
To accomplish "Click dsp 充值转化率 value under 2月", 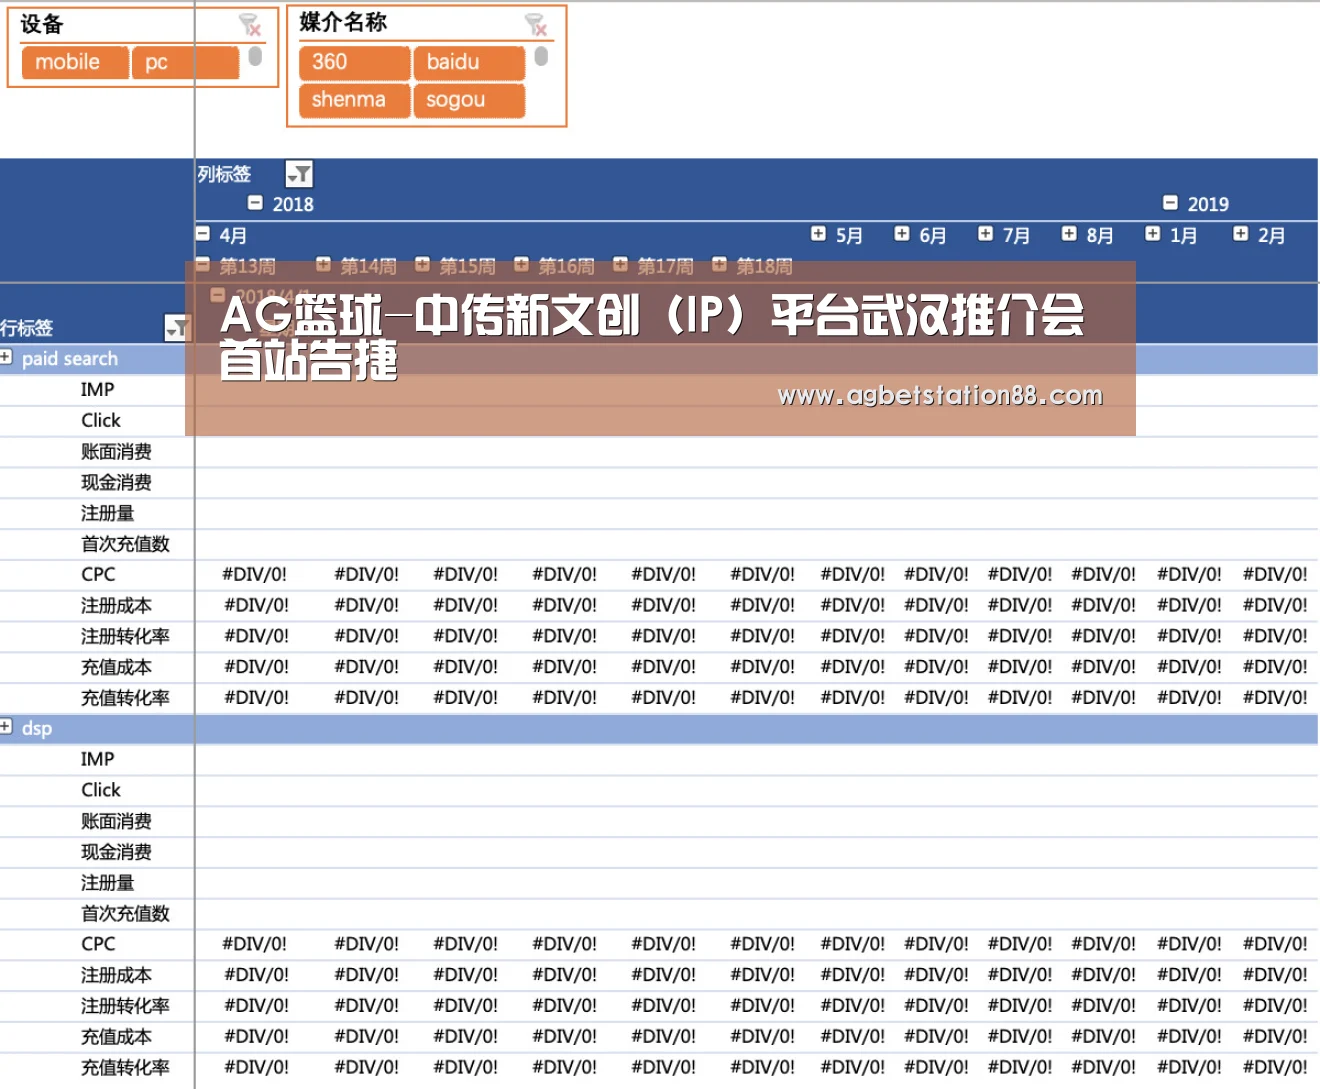I will [x=1275, y=1067].
